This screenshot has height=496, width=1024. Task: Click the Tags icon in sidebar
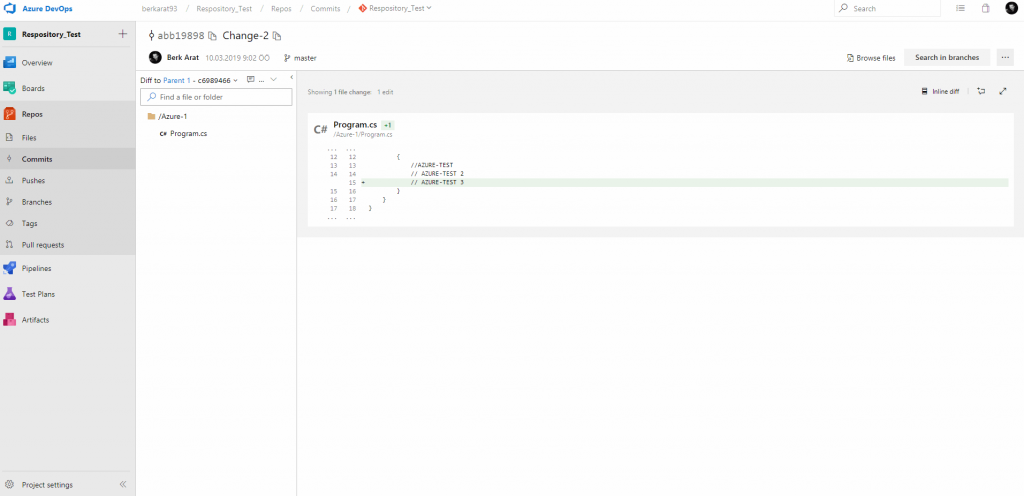point(9,223)
